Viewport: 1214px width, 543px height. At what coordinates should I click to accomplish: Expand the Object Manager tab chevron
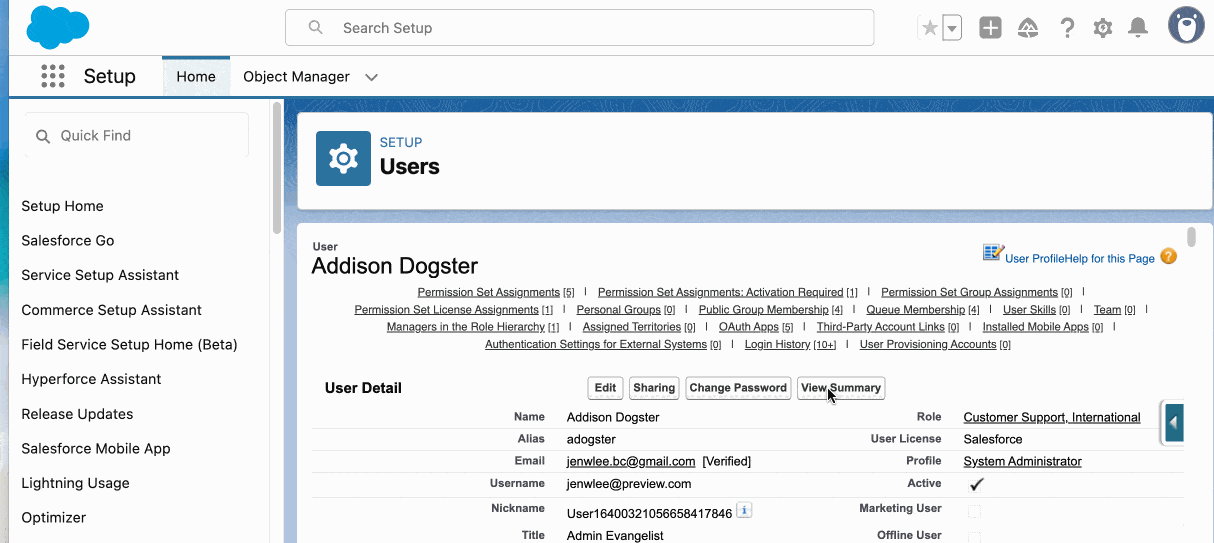pos(371,77)
